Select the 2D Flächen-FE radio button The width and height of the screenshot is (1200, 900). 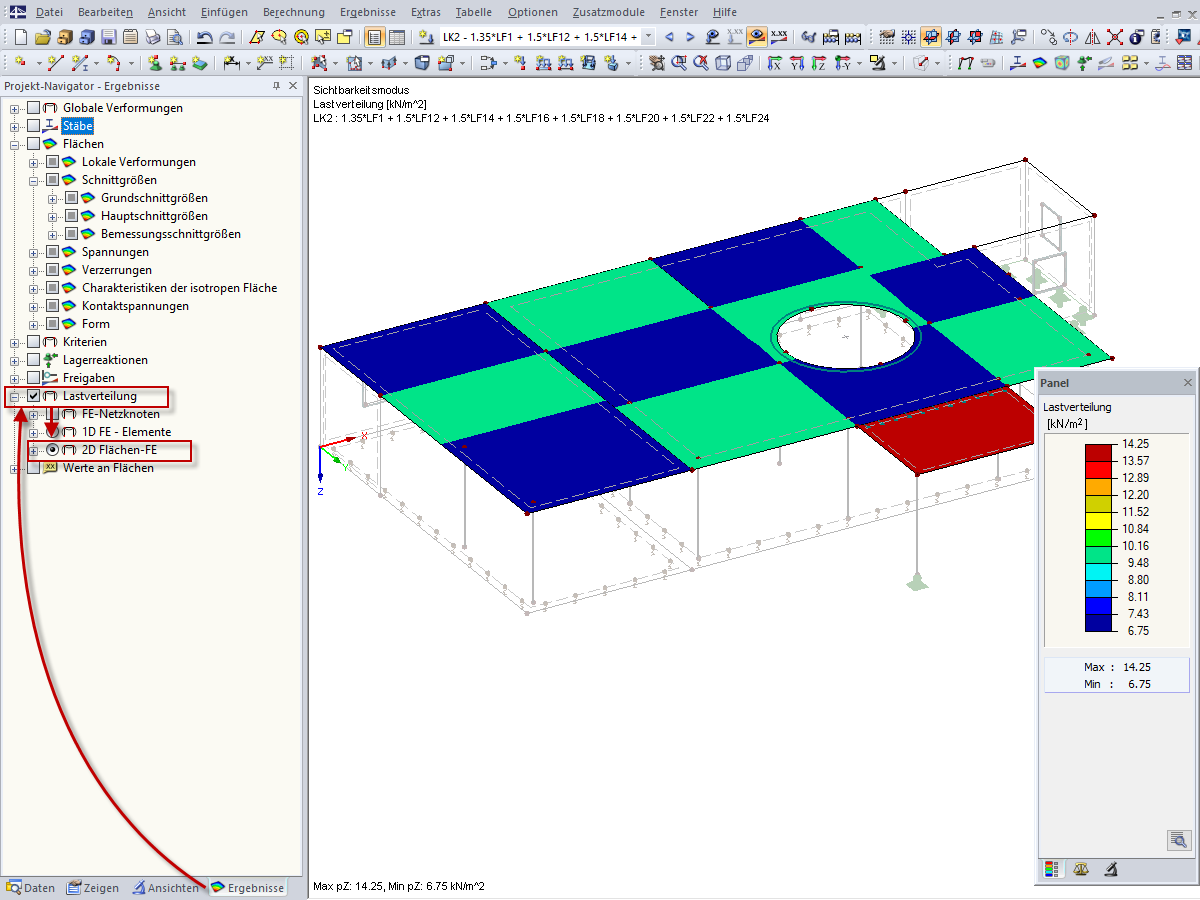pos(52,450)
